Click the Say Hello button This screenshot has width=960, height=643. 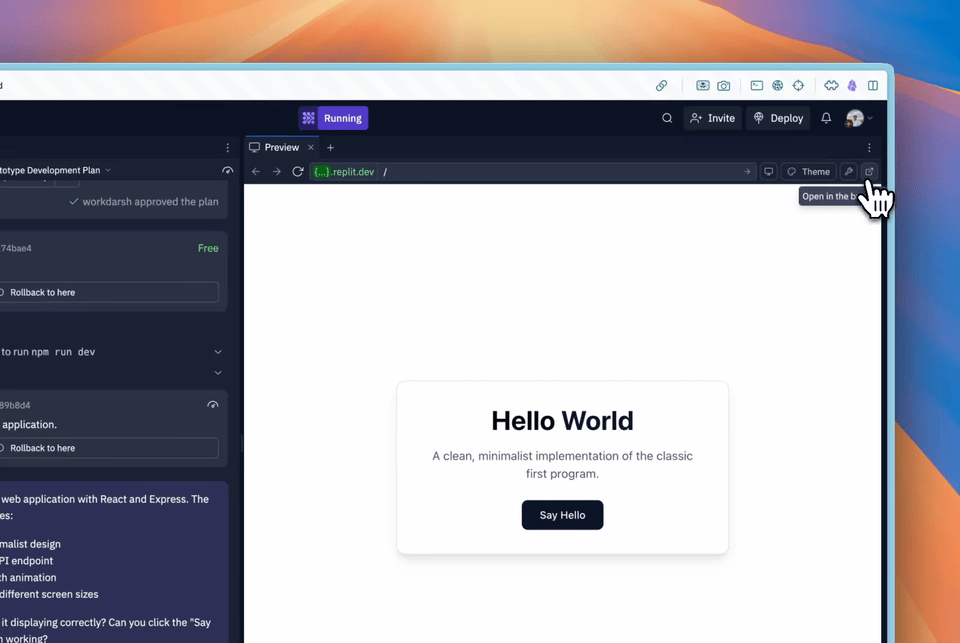562,515
